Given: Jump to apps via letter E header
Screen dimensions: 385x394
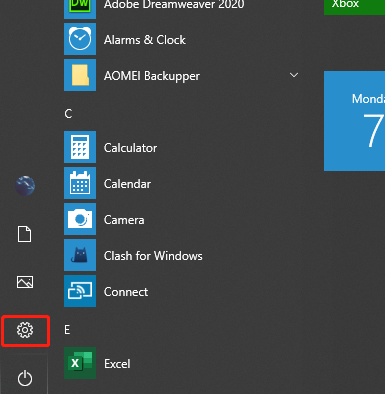Looking at the screenshot, I should pyautogui.click(x=67, y=330).
